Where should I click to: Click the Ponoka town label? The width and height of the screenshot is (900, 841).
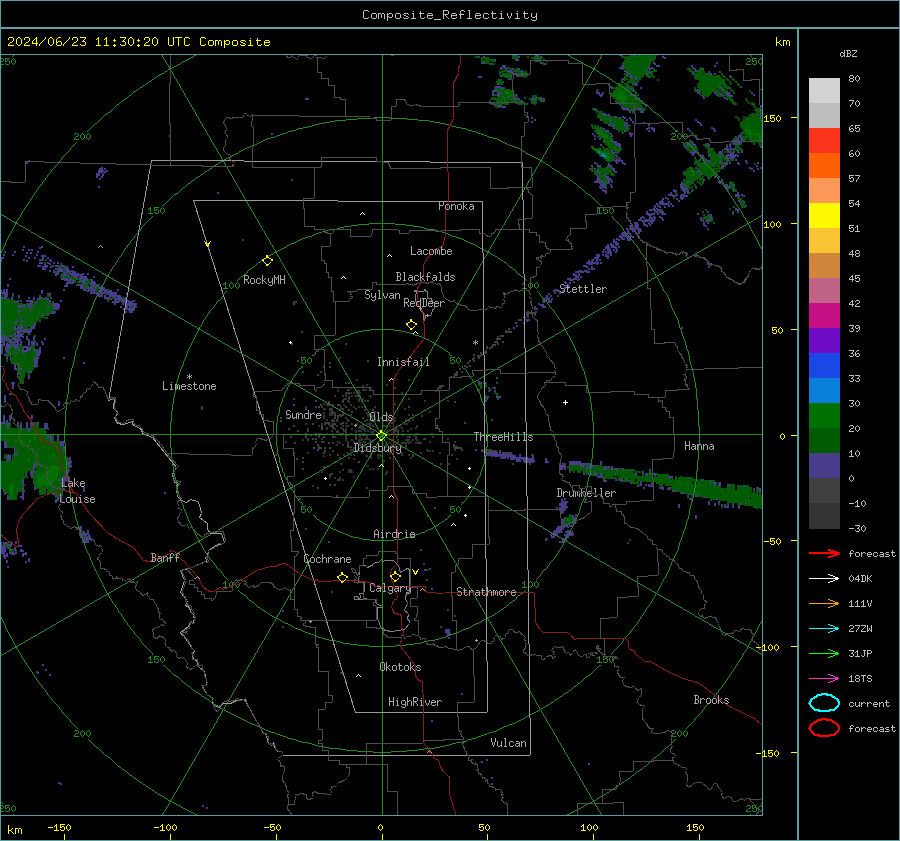pyautogui.click(x=456, y=206)
